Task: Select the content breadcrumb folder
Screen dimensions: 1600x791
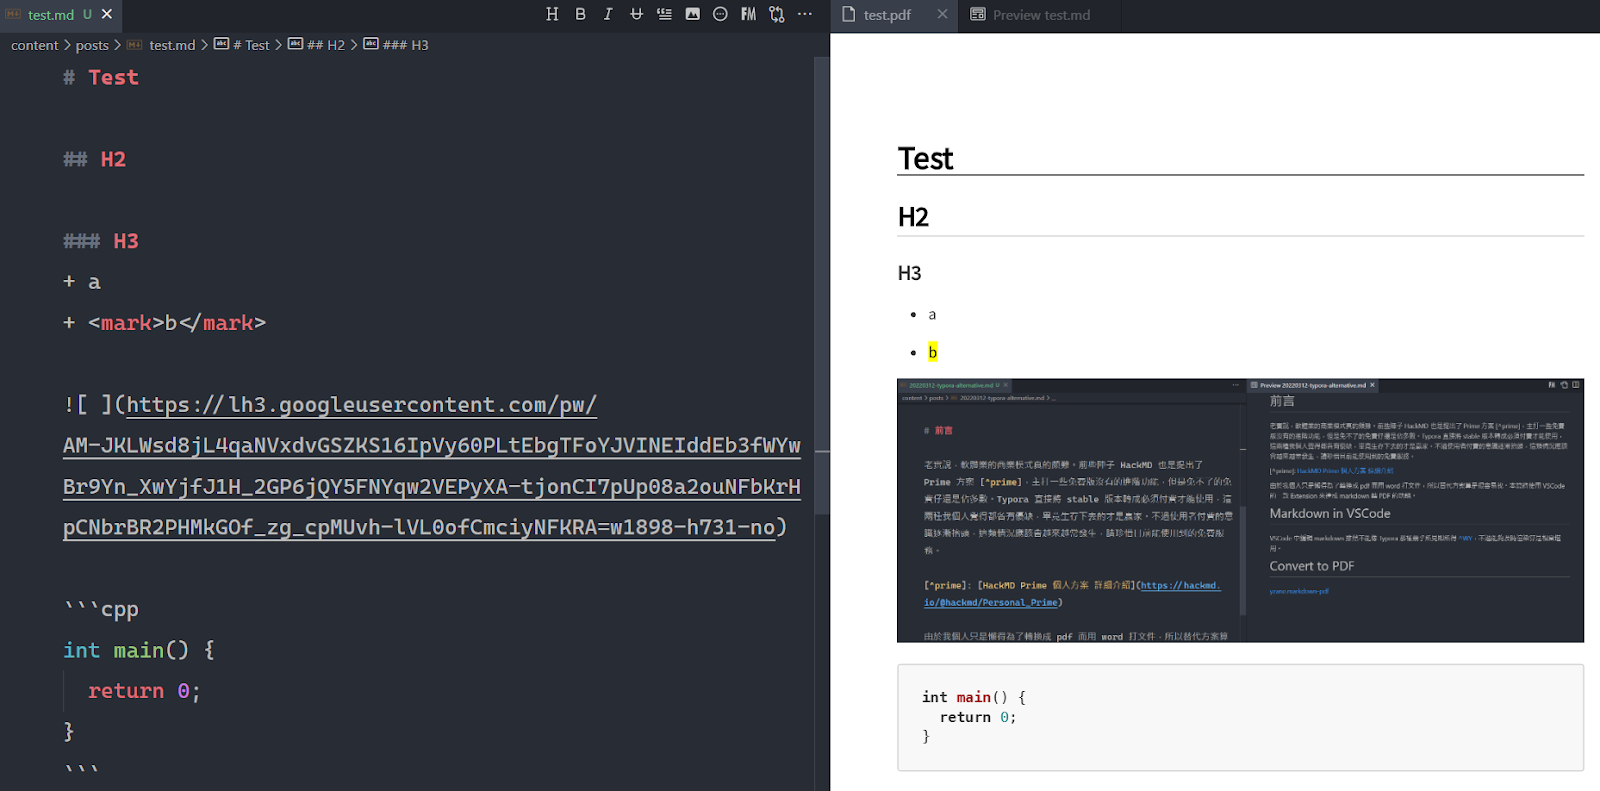Action: click(x=35, y=45)
